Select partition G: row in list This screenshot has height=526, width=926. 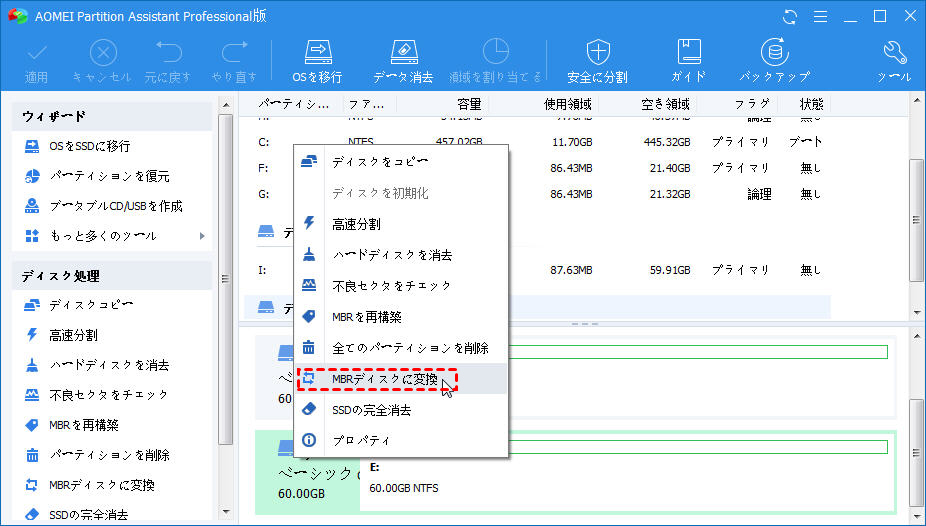[x=537, y=194]
